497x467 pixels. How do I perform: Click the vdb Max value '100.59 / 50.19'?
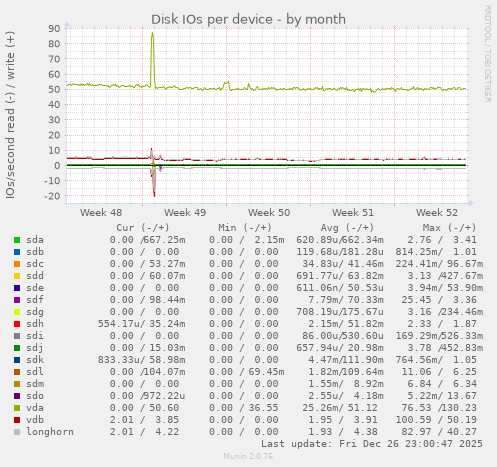436,420
